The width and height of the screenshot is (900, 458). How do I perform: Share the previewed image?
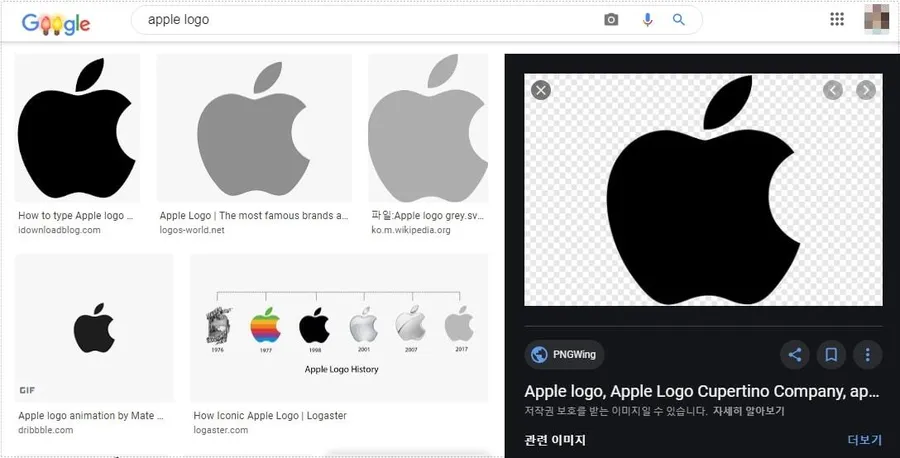(794, 355)
